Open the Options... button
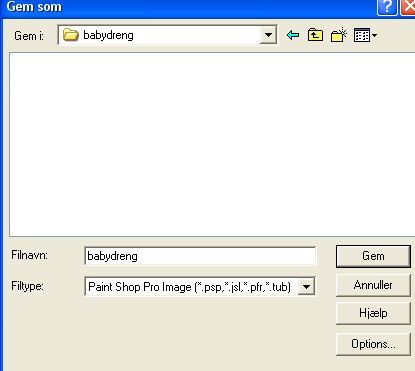 pos(373,344)
